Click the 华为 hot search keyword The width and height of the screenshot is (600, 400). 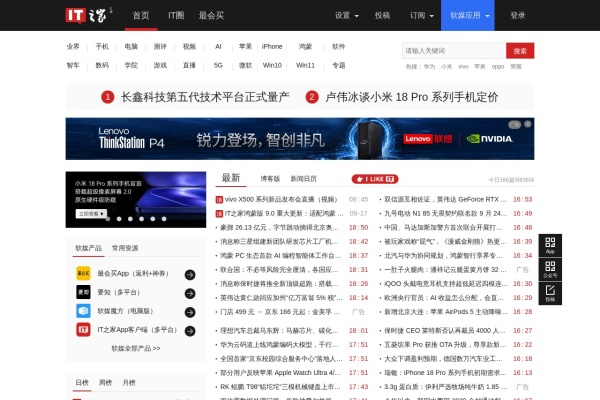click(x=429, y=67)
